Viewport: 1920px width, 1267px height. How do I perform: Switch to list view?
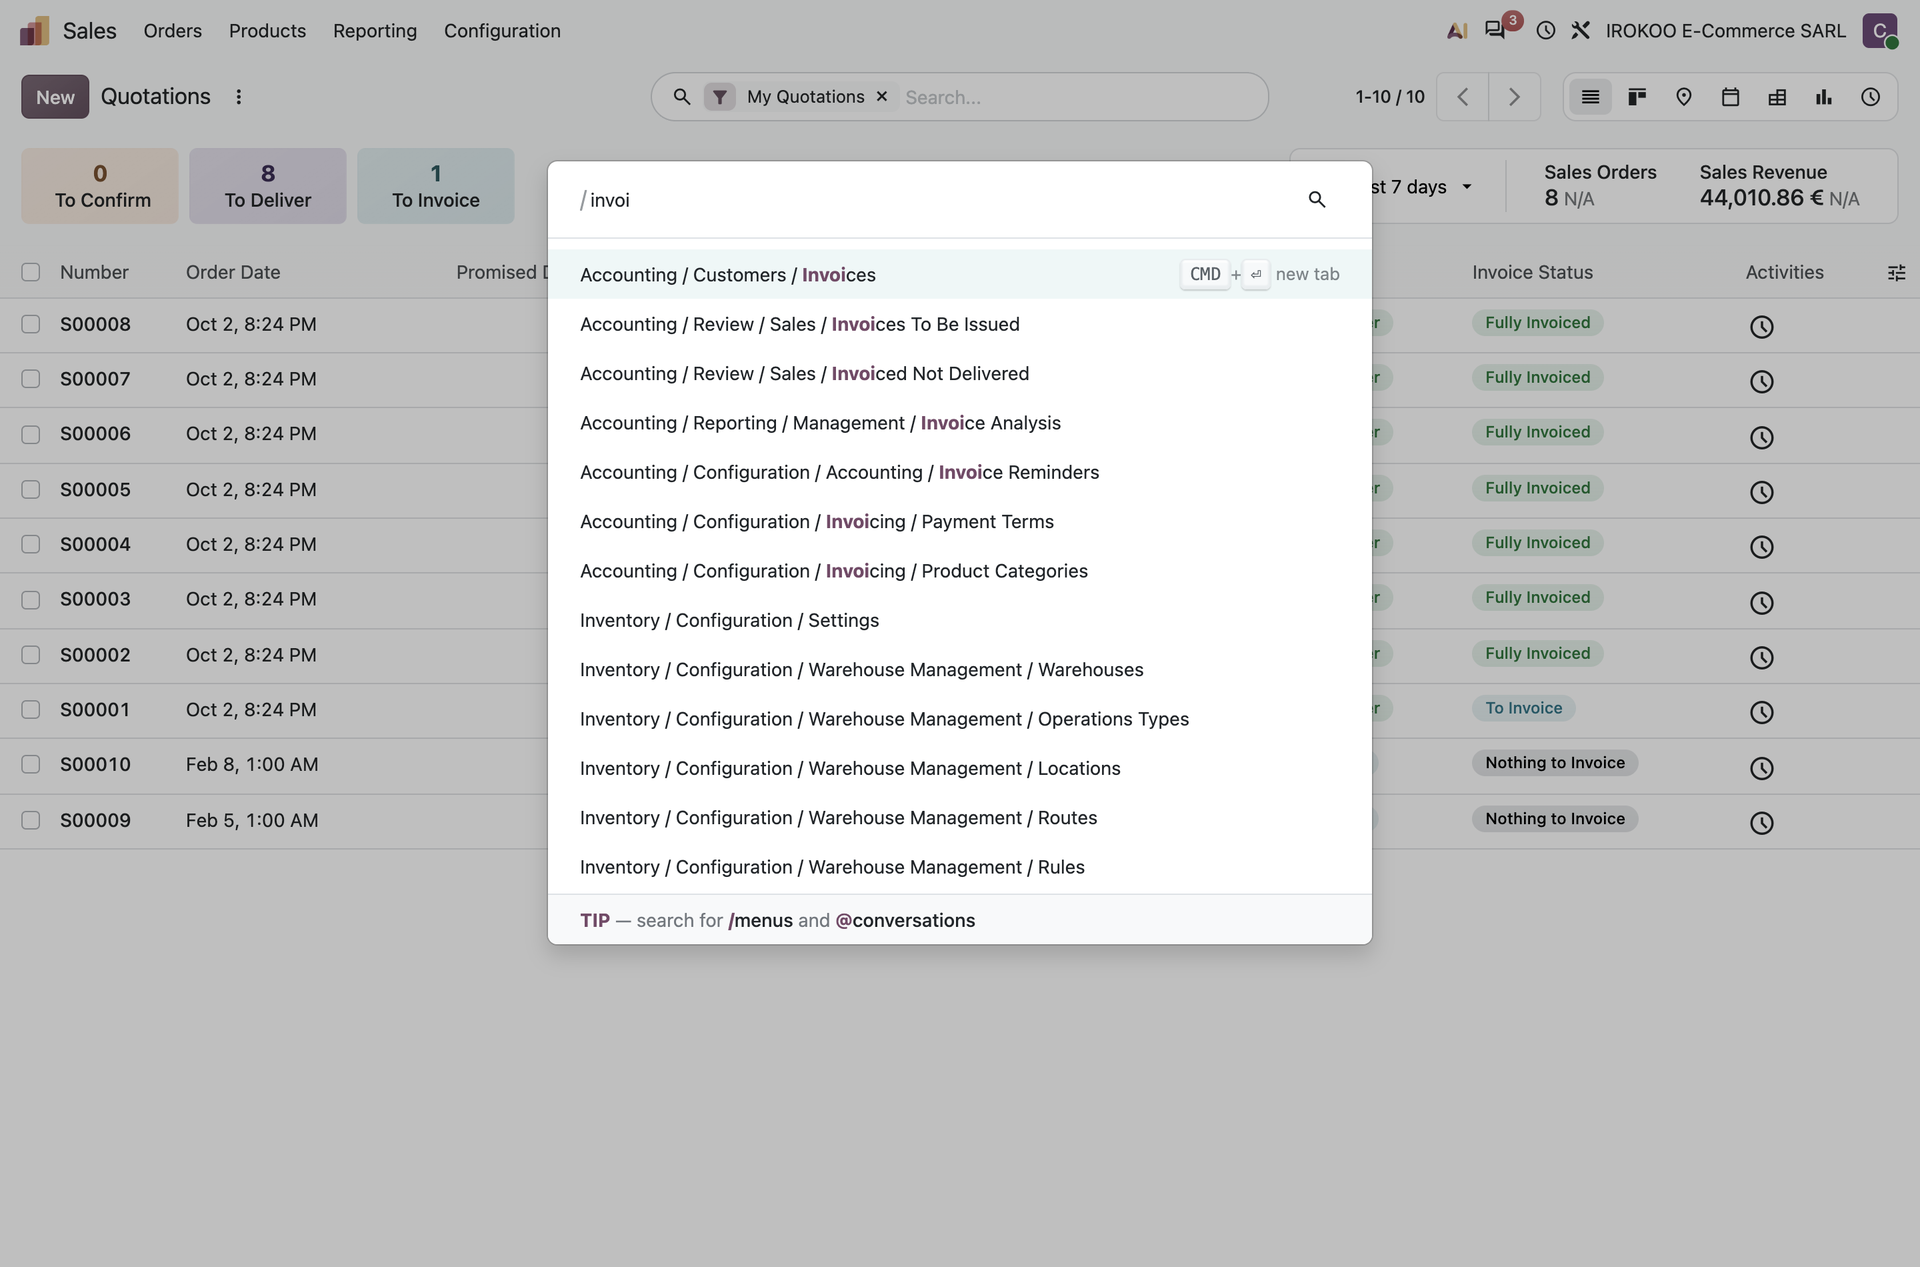click(1590, 97)
